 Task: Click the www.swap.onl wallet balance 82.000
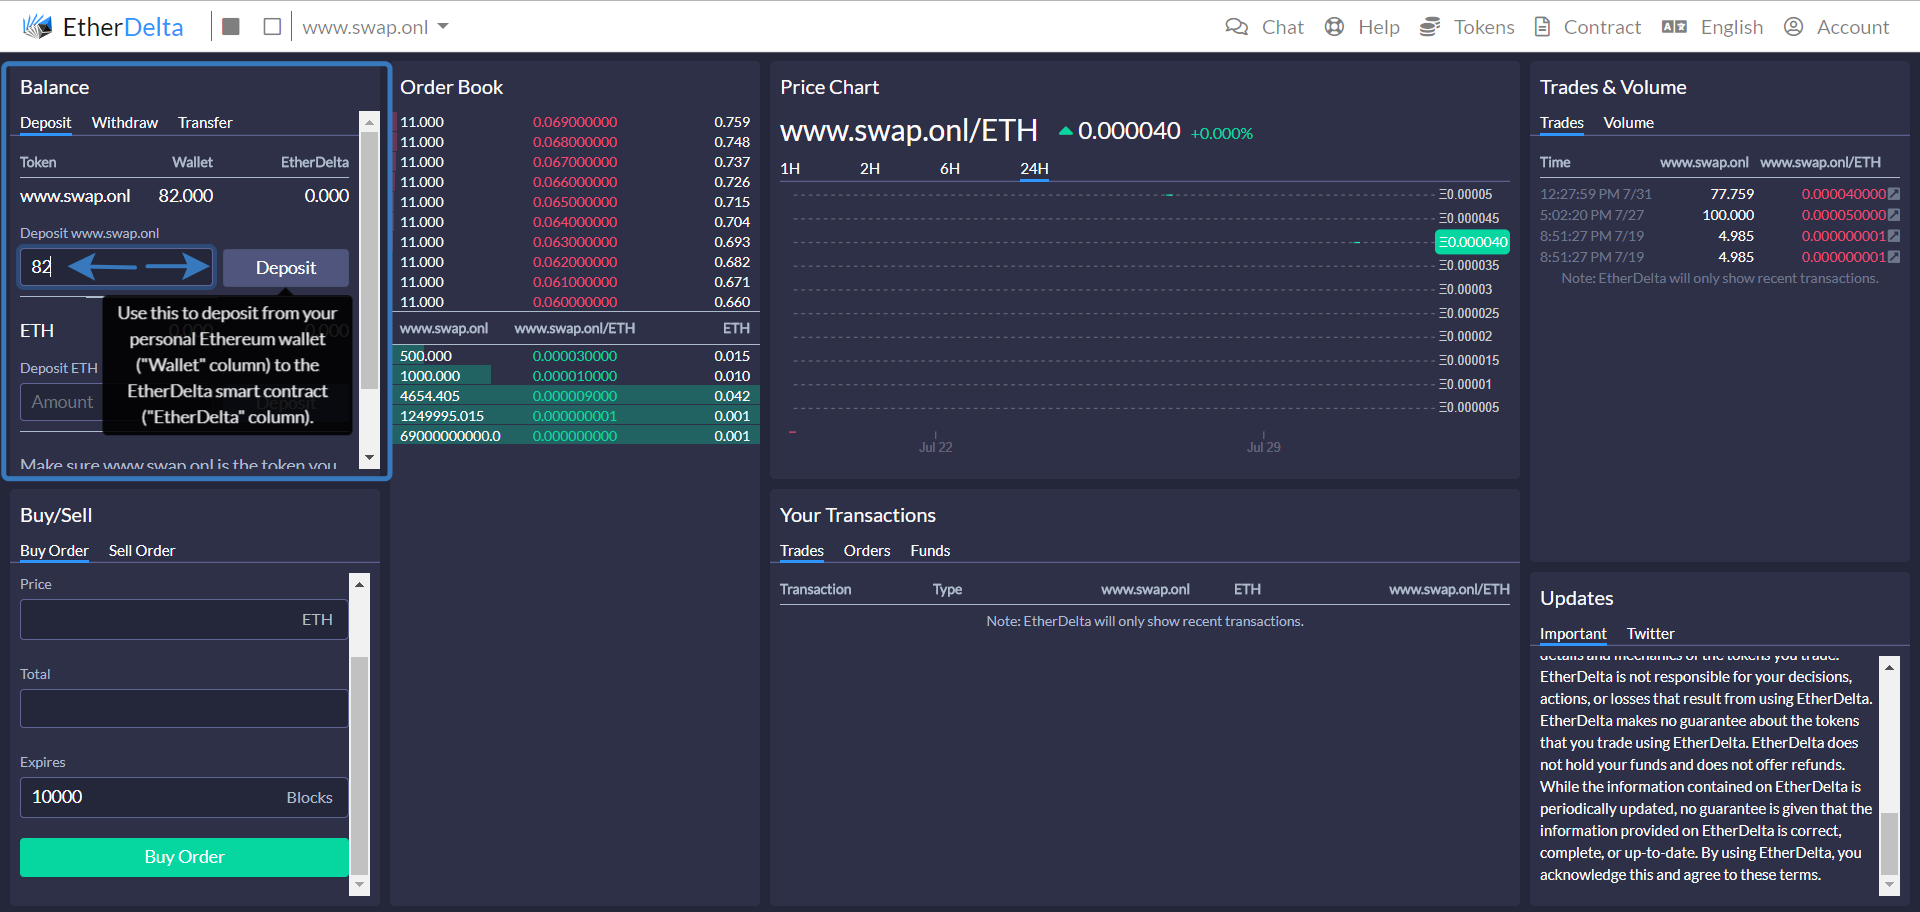point(186,196)
